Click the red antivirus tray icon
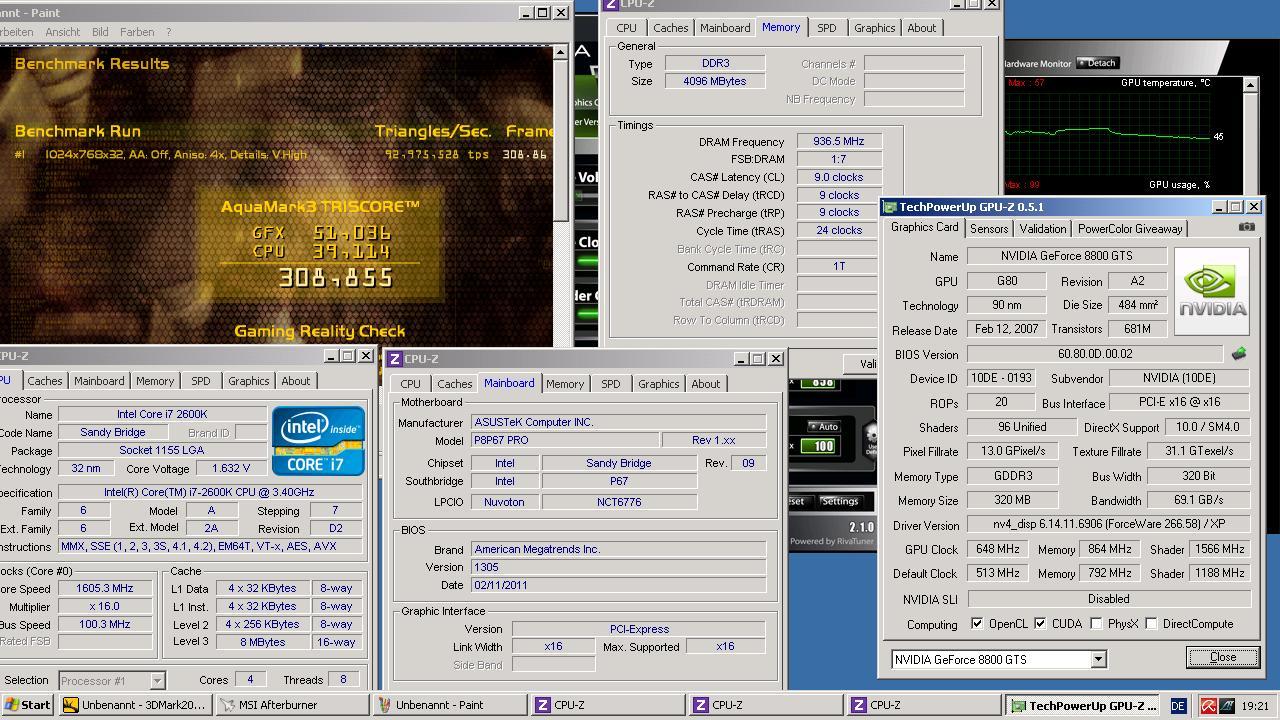The image size is (1280, 720). 1208,706
